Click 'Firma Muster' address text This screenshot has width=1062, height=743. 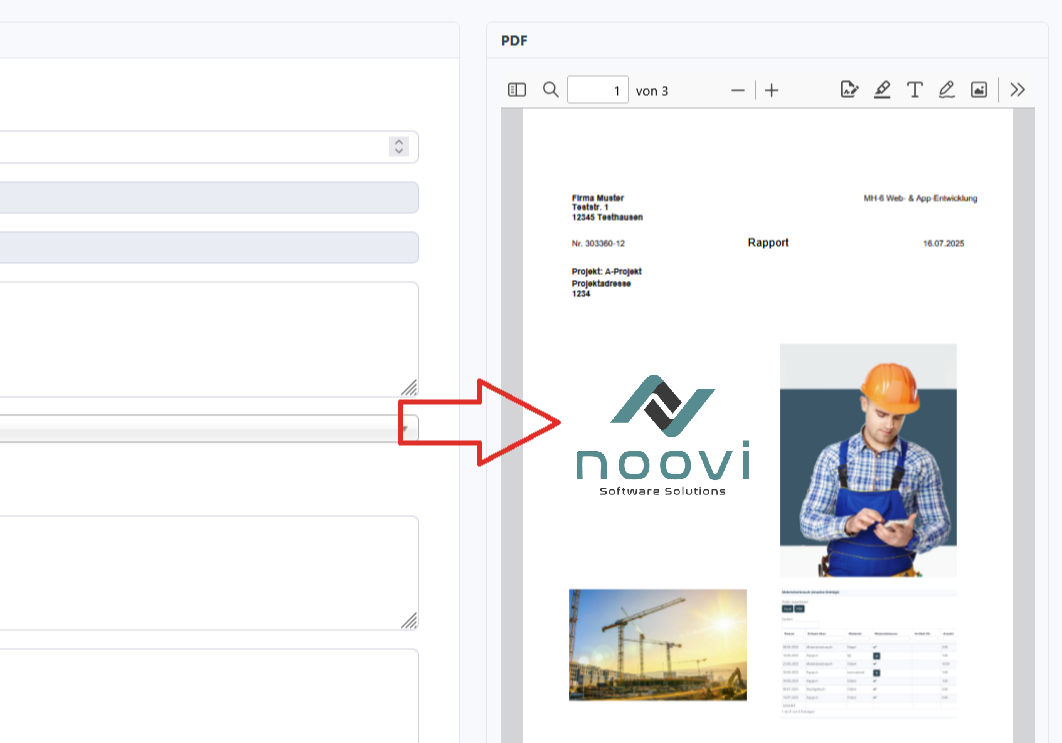pyautogui.click(x=597, y=198)
